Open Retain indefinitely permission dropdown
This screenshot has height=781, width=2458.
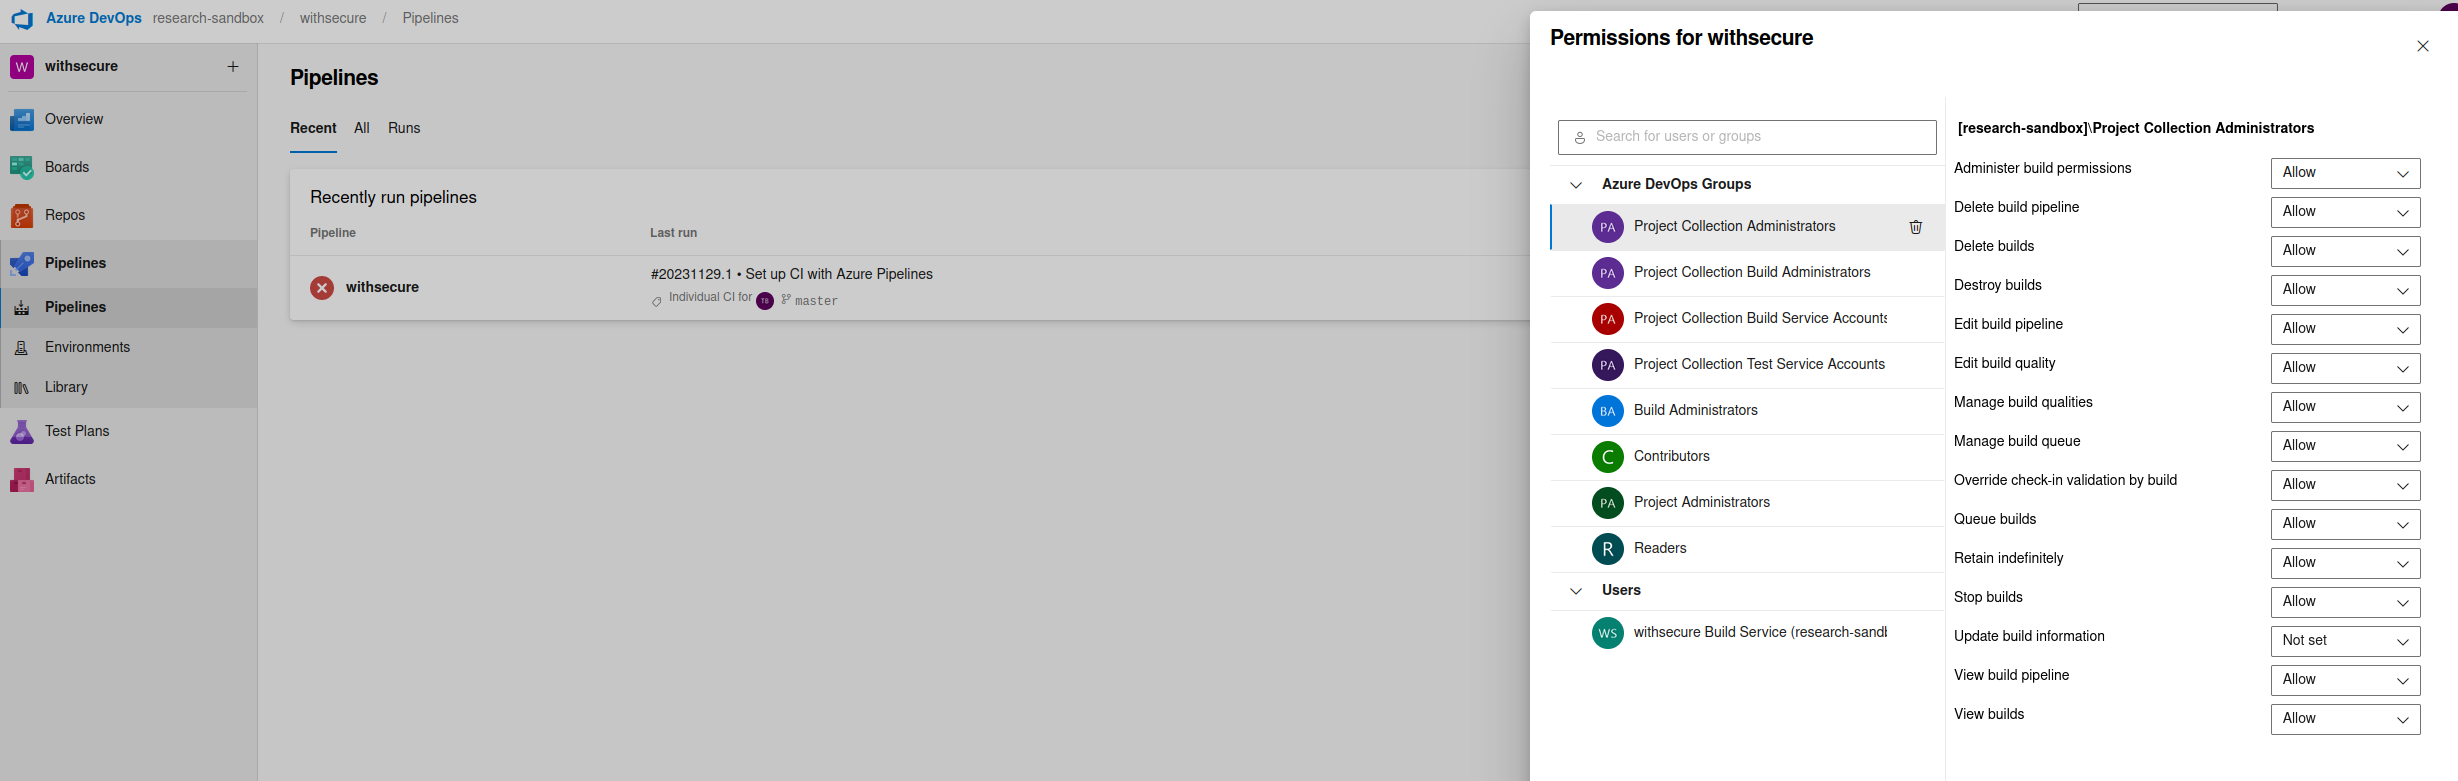tap(2345, 563)
